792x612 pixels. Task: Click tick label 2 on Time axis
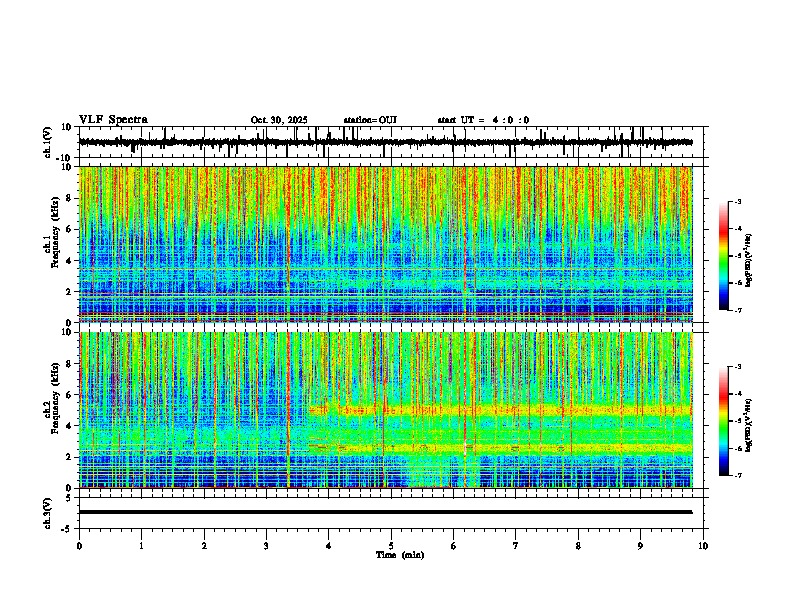(x=204, y=546)
